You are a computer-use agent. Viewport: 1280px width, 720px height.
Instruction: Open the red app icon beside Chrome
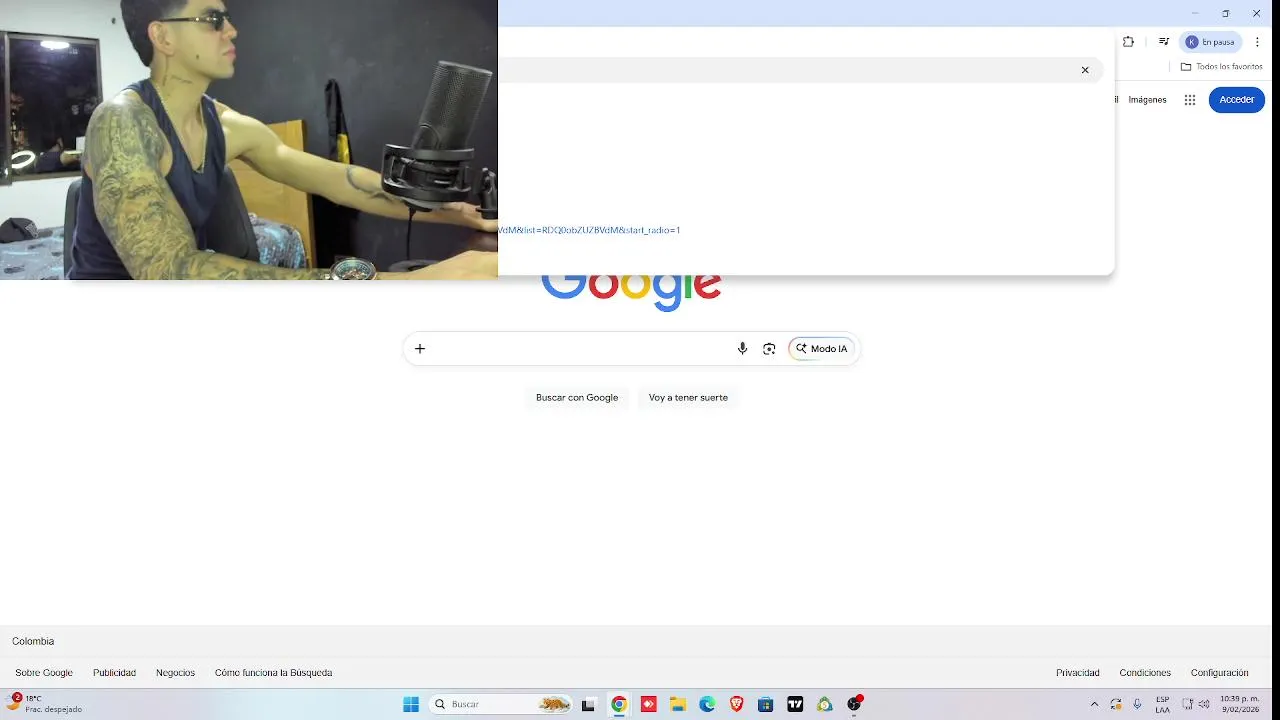click(x=648, y=704)
